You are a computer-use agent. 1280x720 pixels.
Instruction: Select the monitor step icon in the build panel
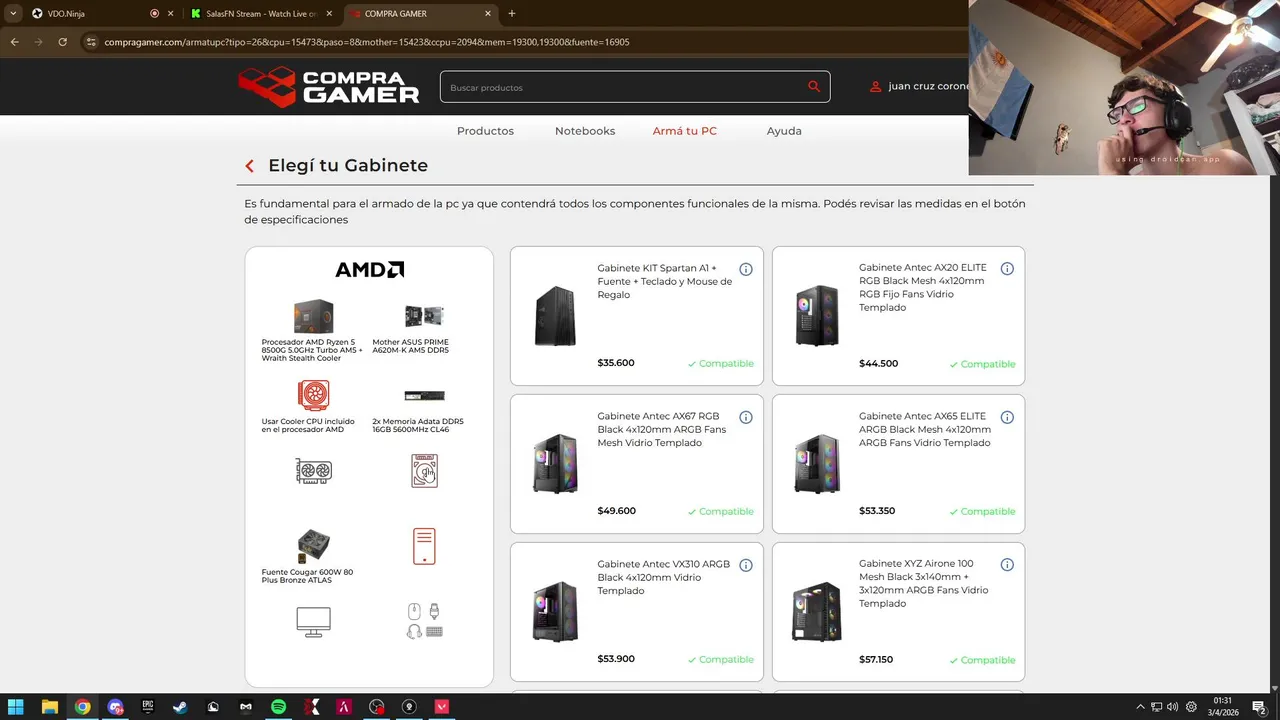pos(313,621)
